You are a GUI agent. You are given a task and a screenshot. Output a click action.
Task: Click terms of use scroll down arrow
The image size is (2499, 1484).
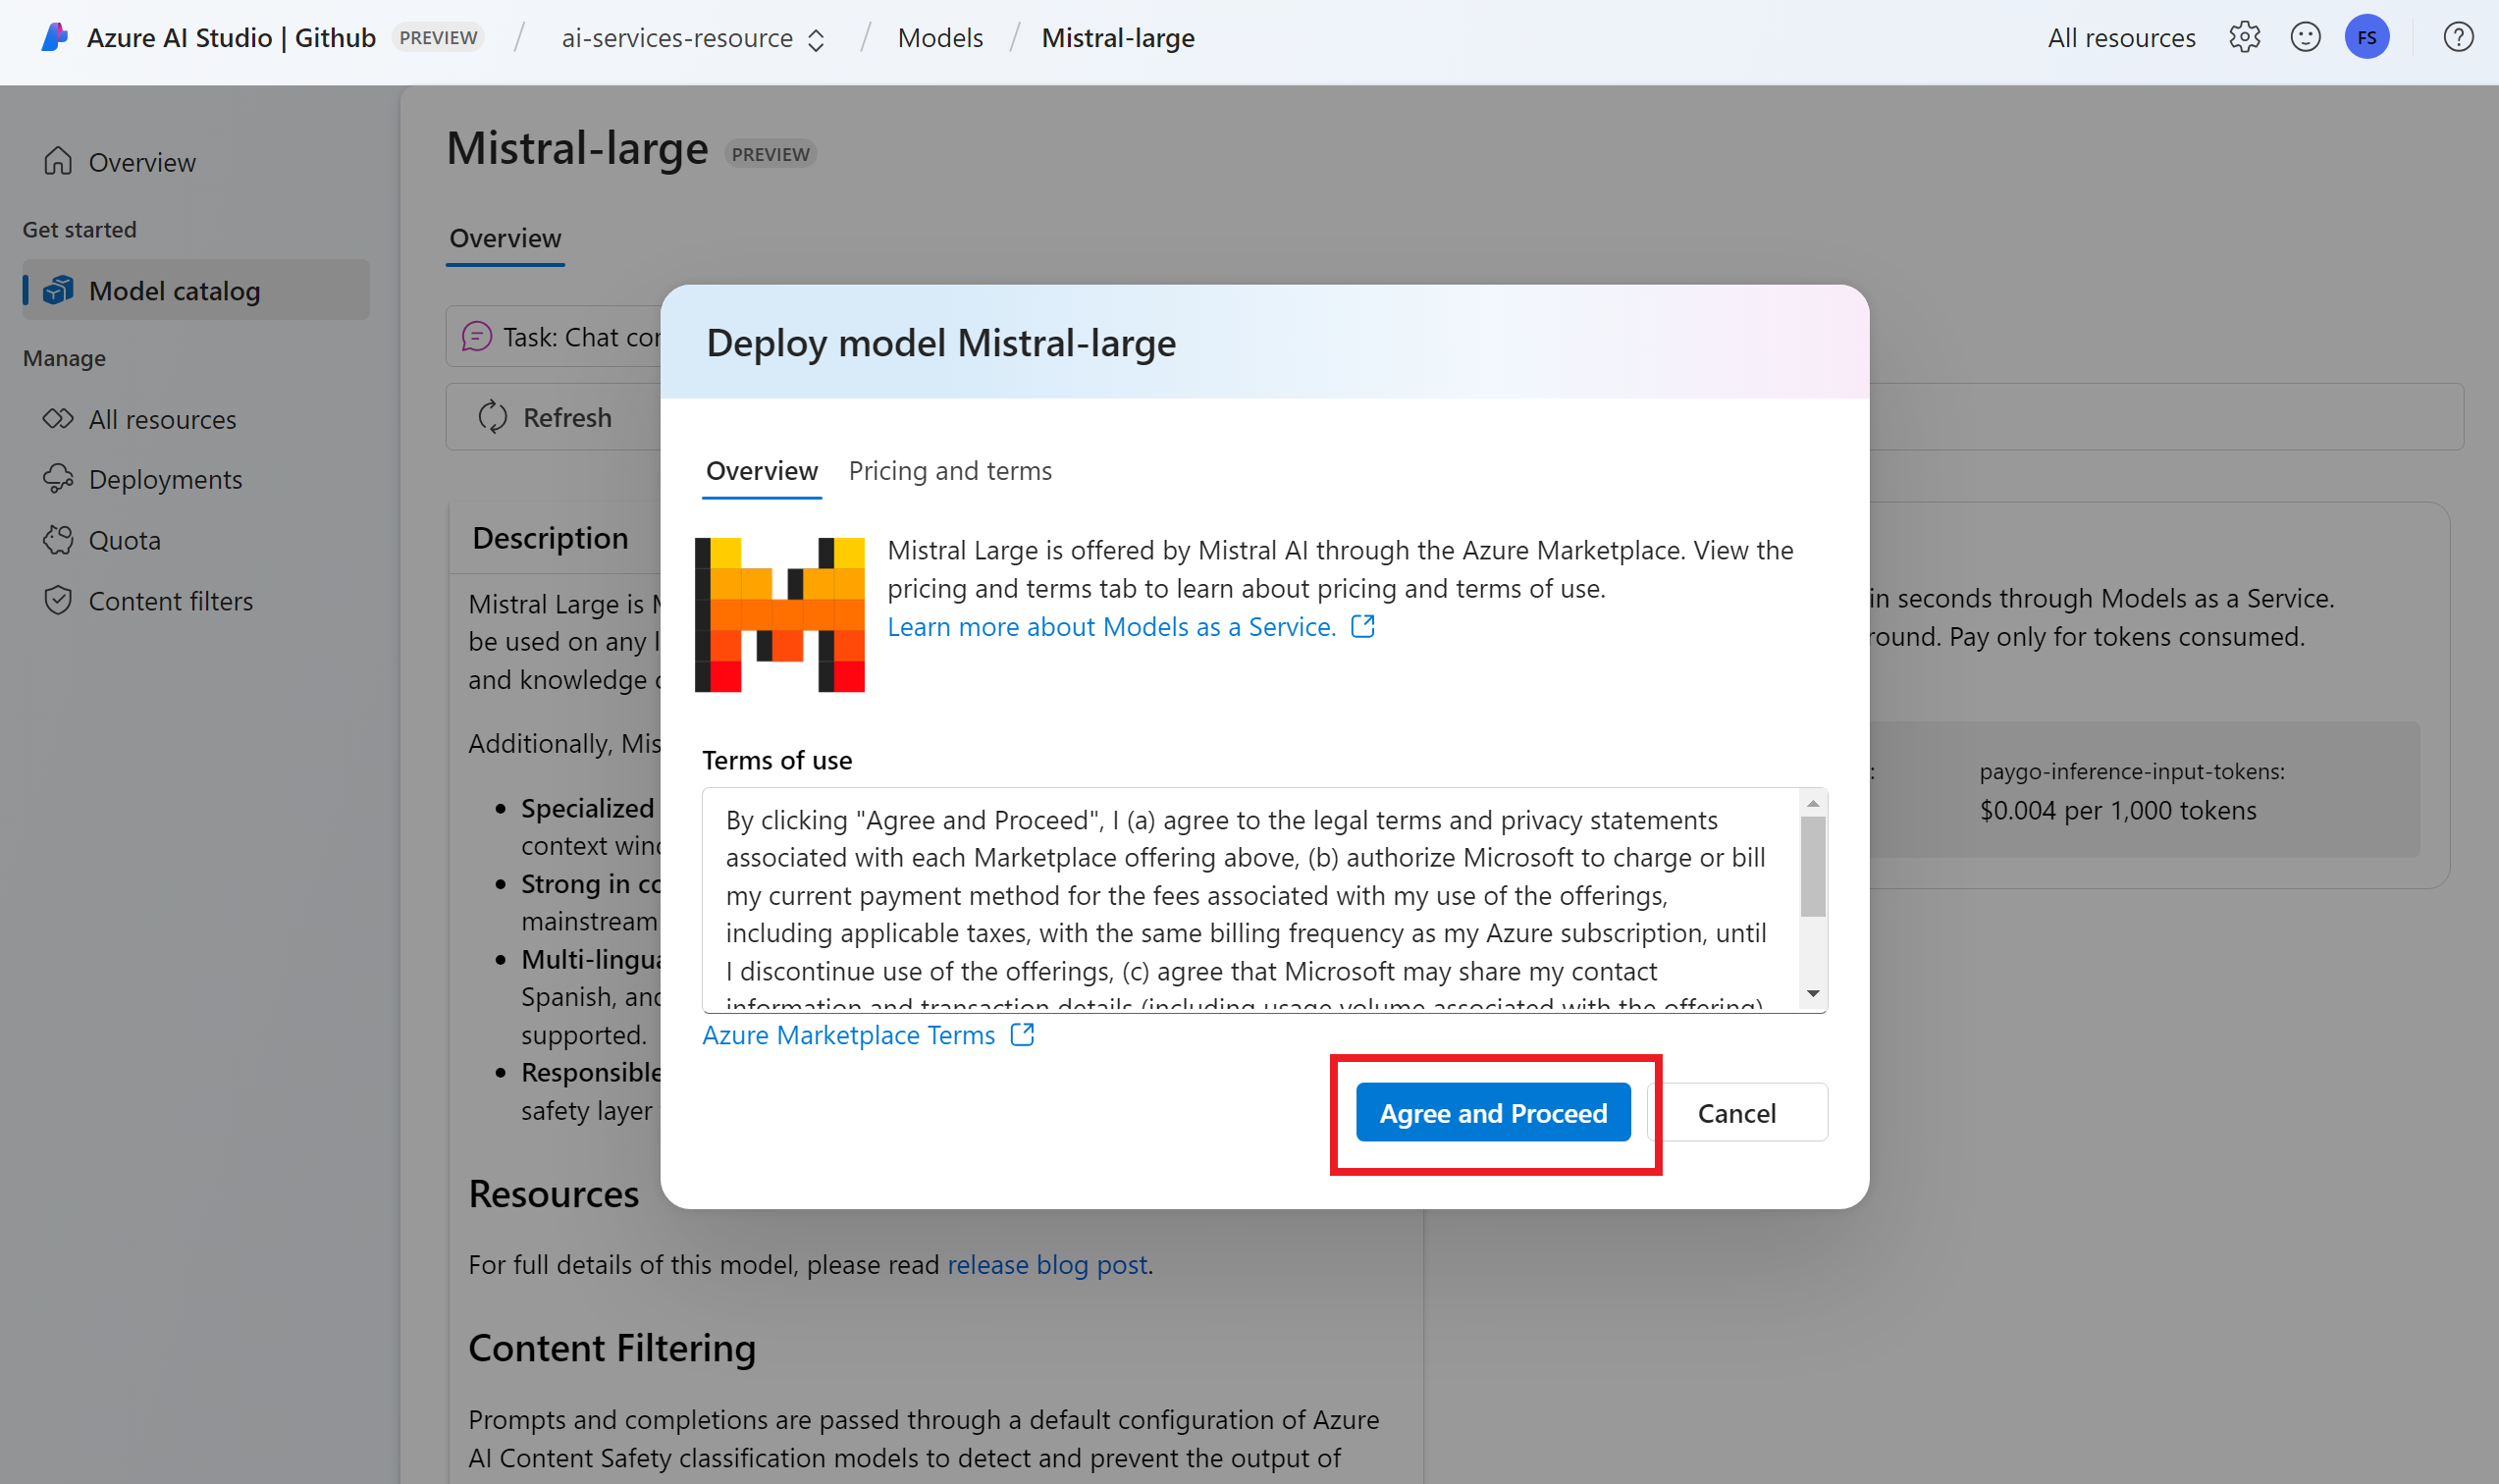[x=1812, y=993]
